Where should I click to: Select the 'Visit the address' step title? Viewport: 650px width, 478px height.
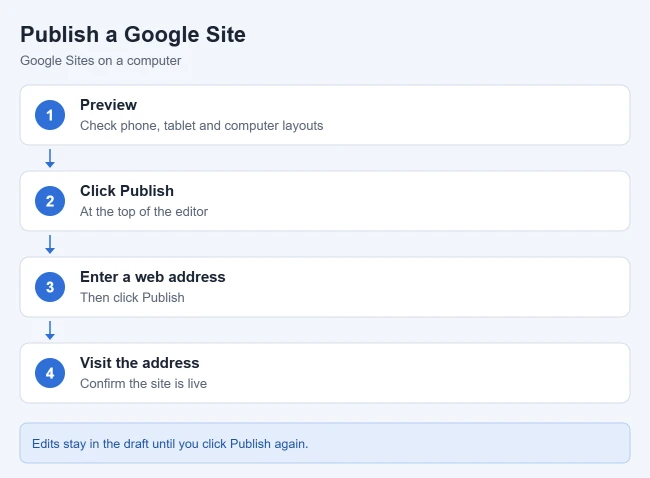pyautogui.click(x=140, y=363)
